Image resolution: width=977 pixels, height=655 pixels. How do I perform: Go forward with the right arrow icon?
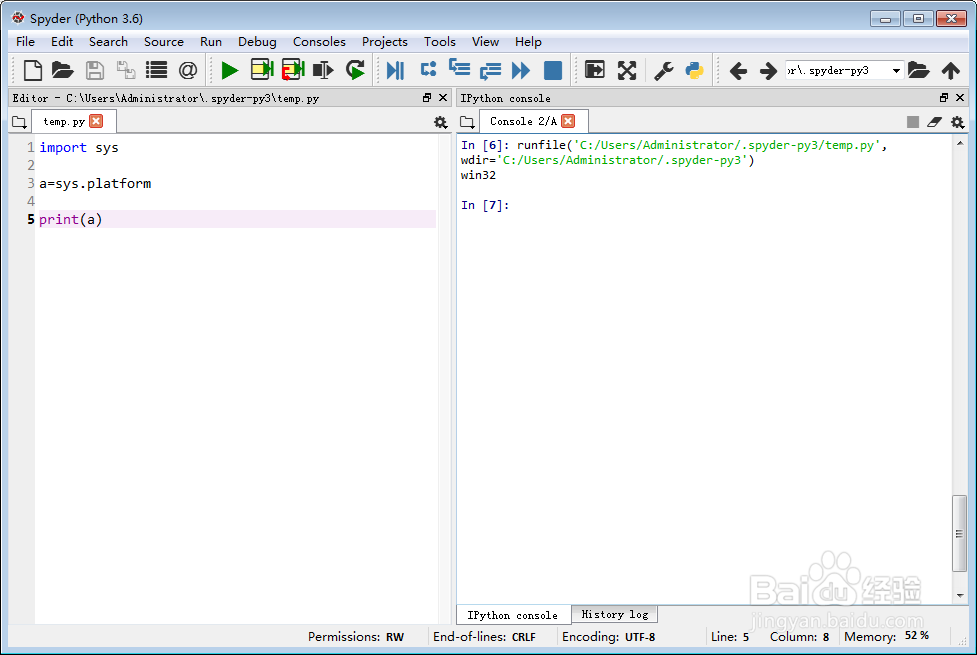pyautogui.click(x=768, y=70)
